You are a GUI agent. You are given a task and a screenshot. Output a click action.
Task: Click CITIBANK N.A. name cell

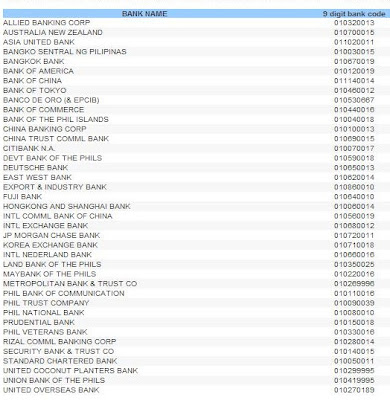pyautogui.click(x=29, y=148)
